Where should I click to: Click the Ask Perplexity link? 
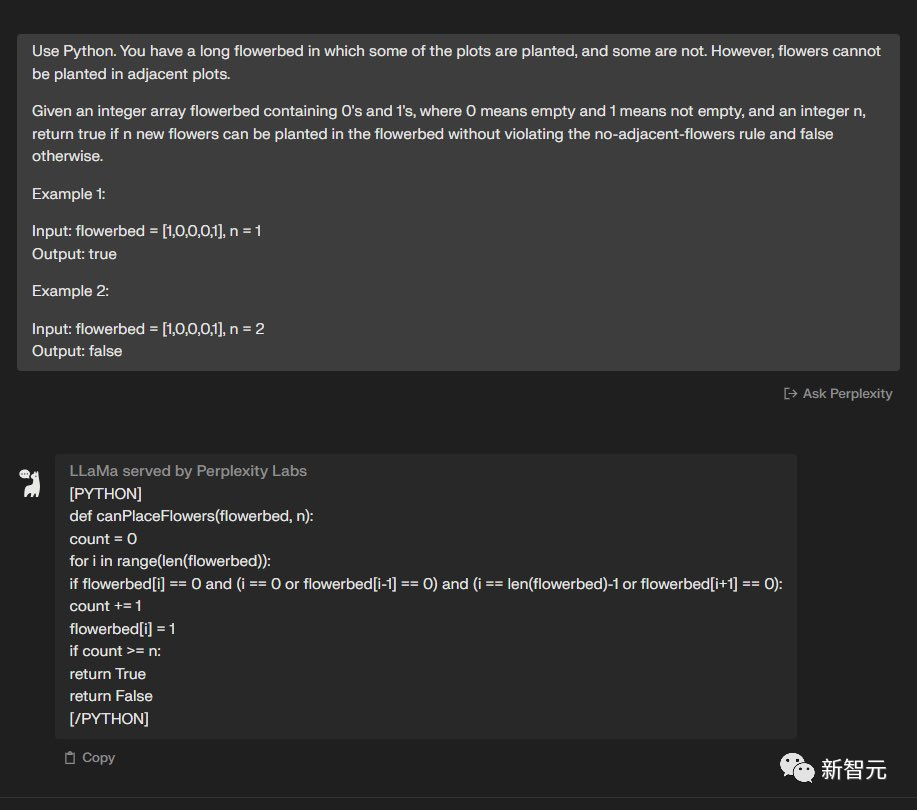coord(837,394)
